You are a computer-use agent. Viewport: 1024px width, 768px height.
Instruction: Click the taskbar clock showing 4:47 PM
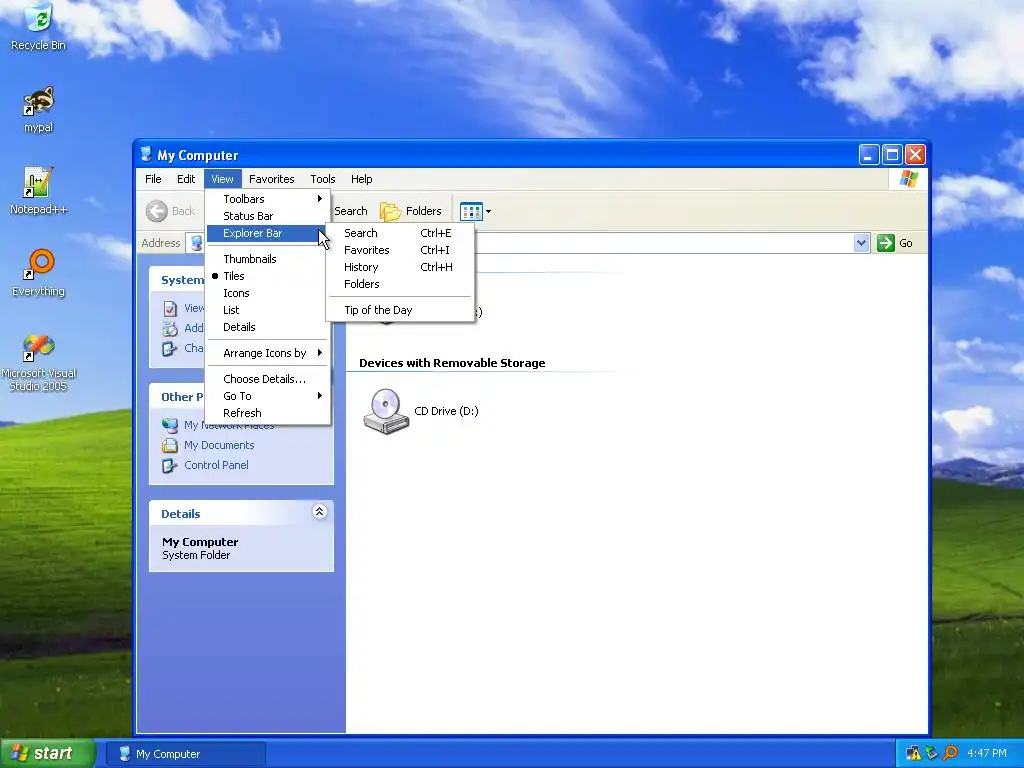click(987, 753)
